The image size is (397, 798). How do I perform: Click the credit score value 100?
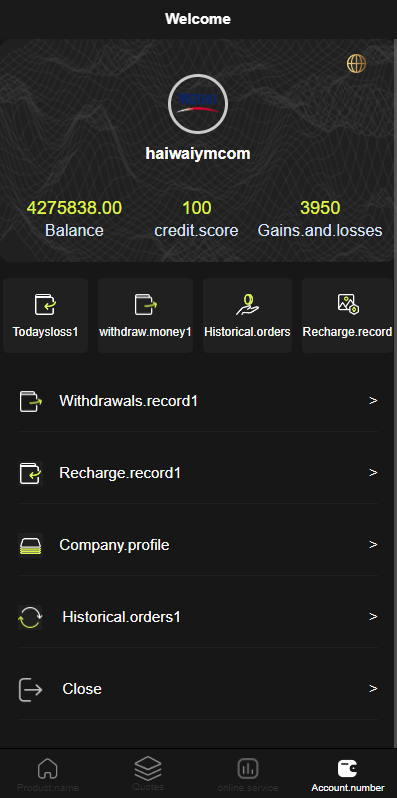[x=197, y=208]
